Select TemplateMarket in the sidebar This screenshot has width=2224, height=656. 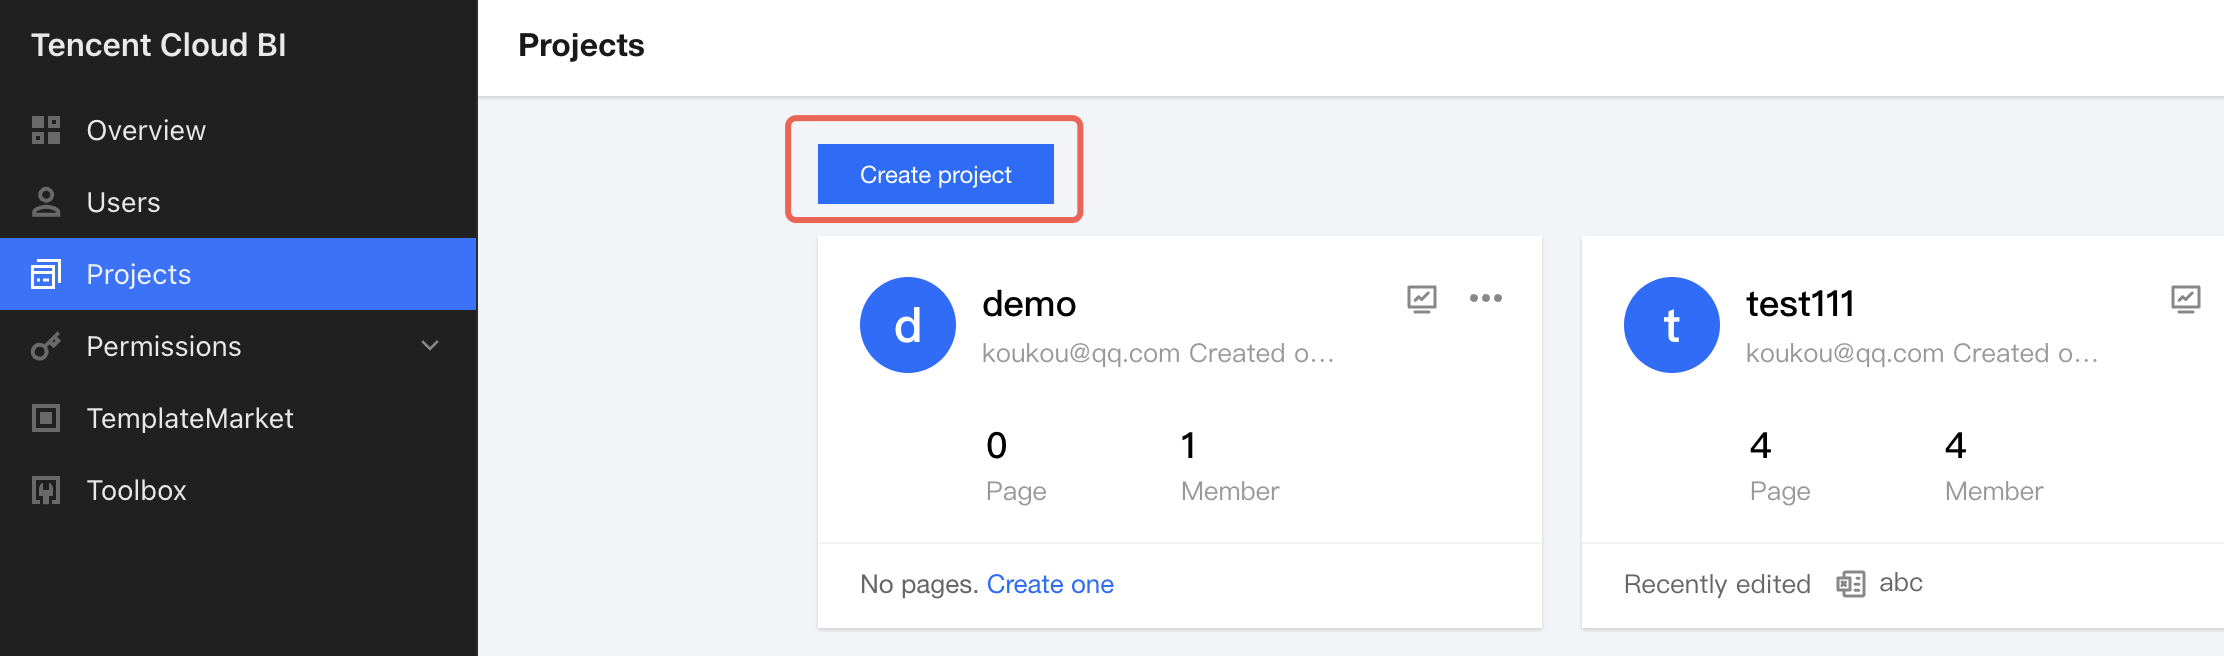190,418
